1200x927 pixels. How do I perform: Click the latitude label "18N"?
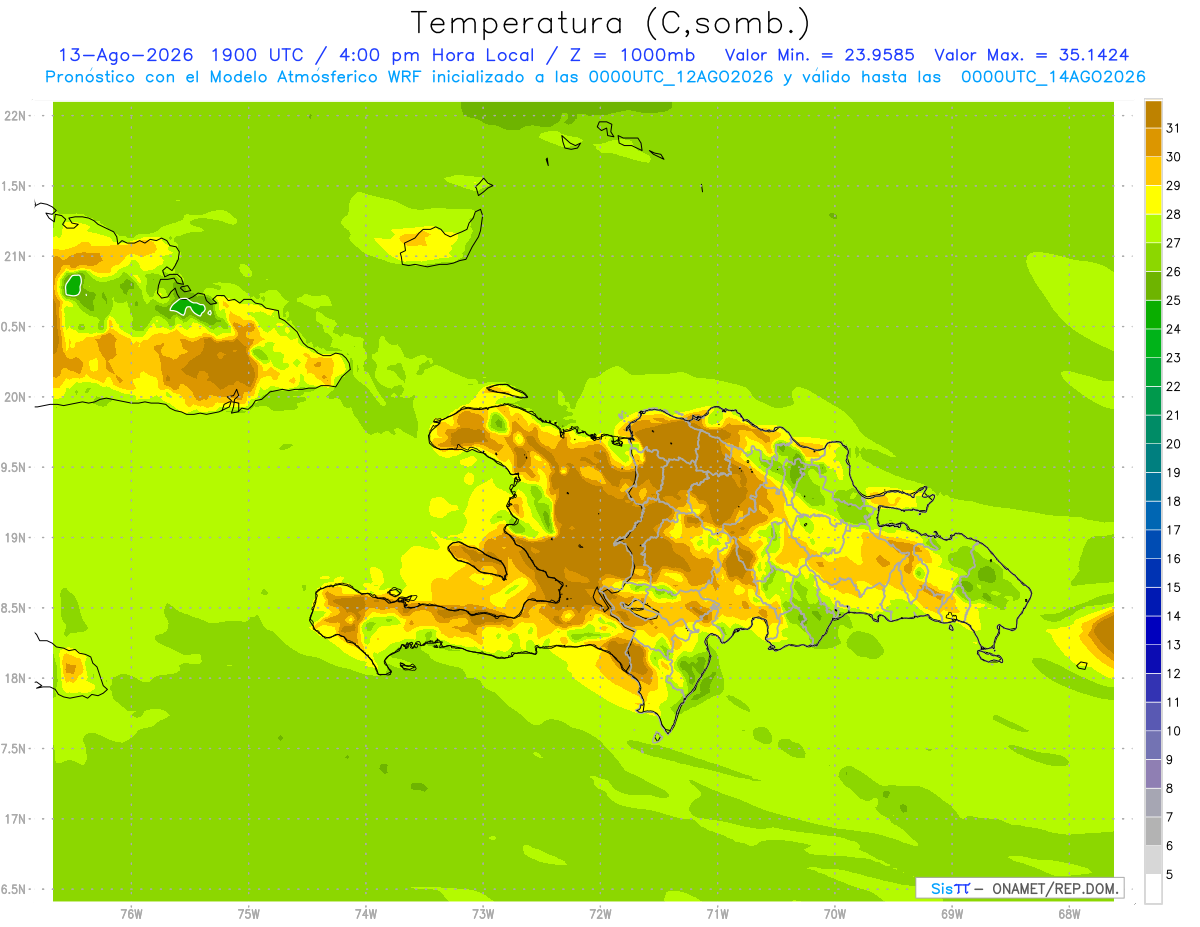(17, 678)
